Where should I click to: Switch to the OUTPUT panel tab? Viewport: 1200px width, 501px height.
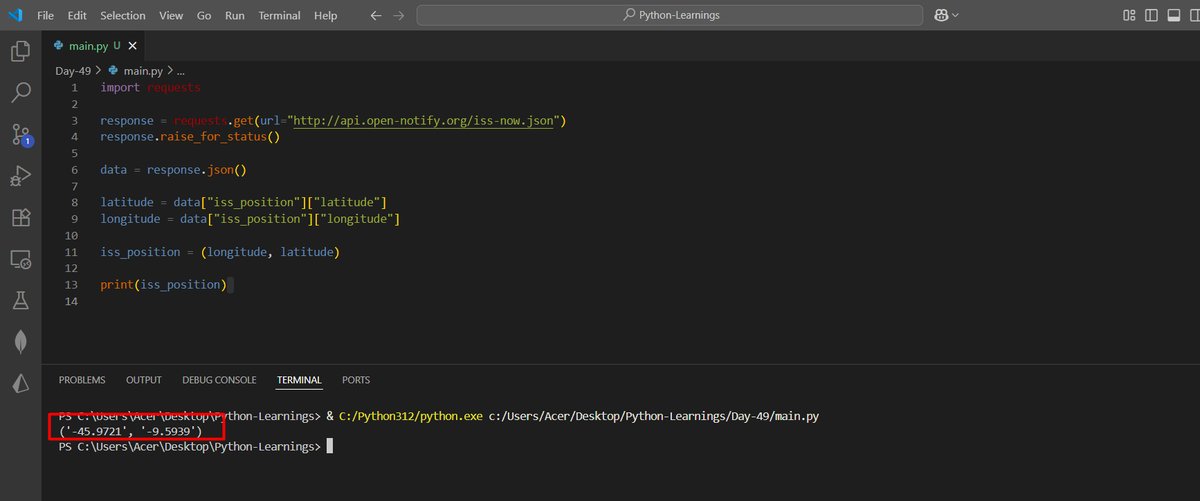(144, 380)
